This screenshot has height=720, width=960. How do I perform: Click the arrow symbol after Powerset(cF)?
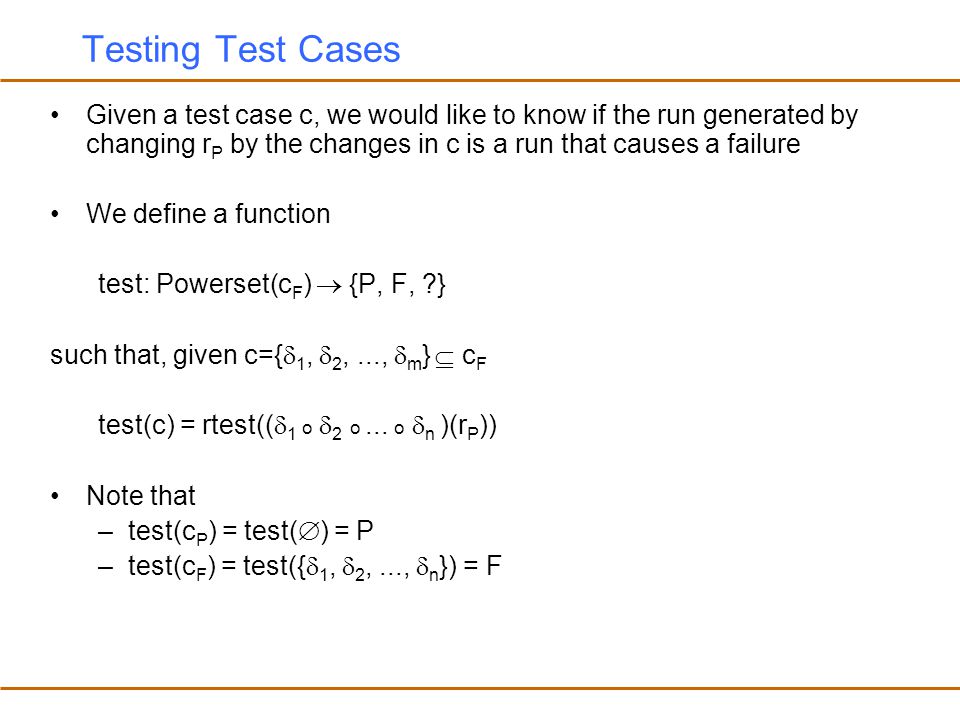coord(329,286)
